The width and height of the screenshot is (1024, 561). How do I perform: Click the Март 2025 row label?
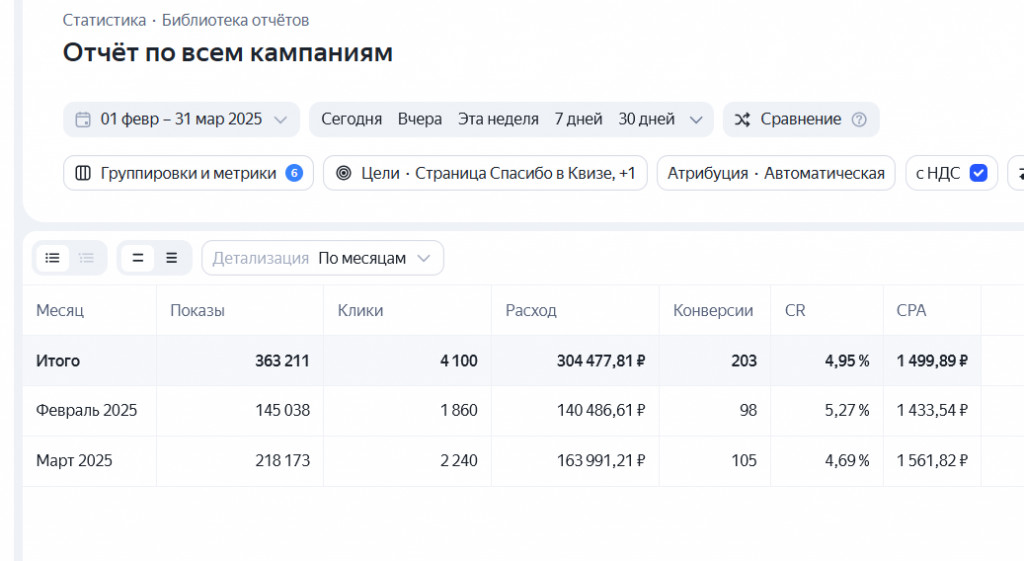click(74, 460)
